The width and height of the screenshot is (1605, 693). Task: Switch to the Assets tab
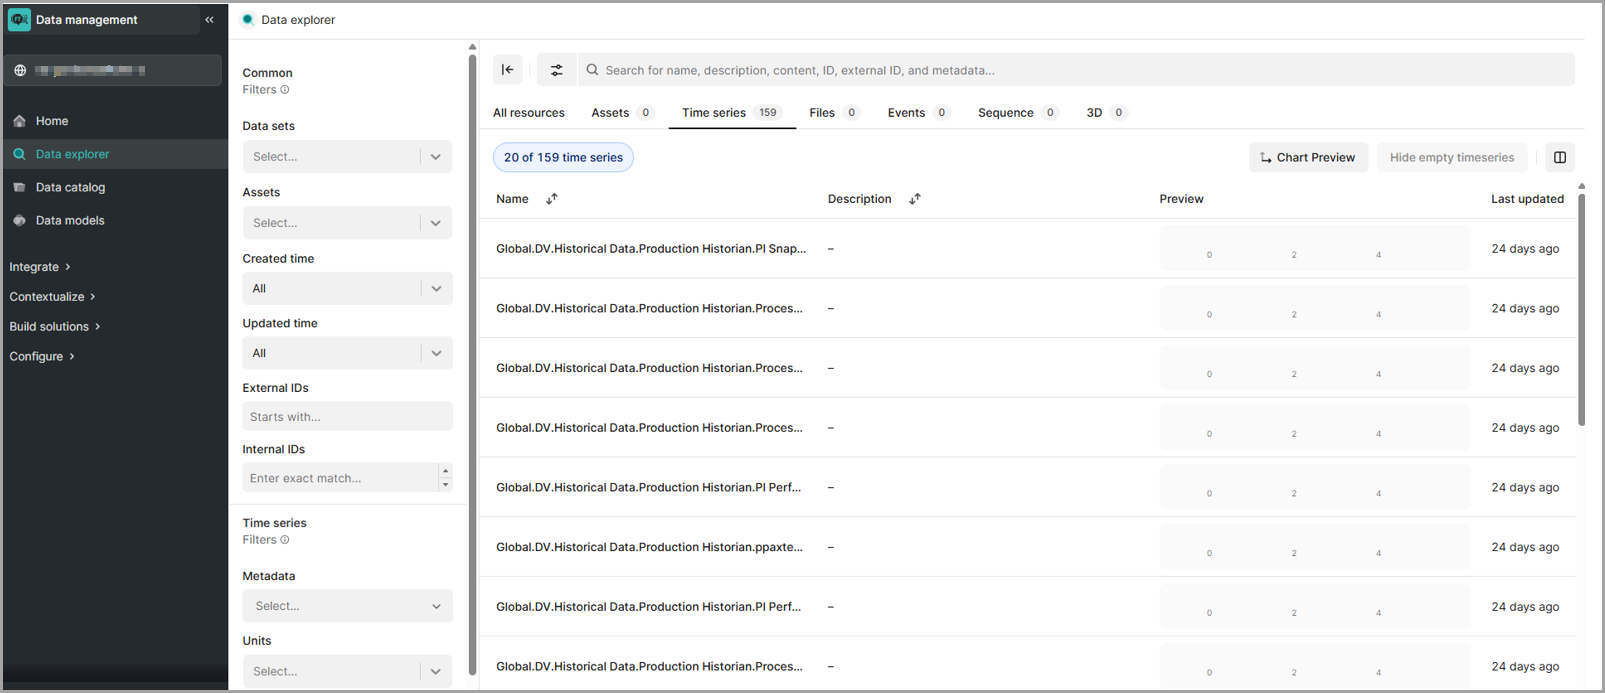[x=622, y=113]
